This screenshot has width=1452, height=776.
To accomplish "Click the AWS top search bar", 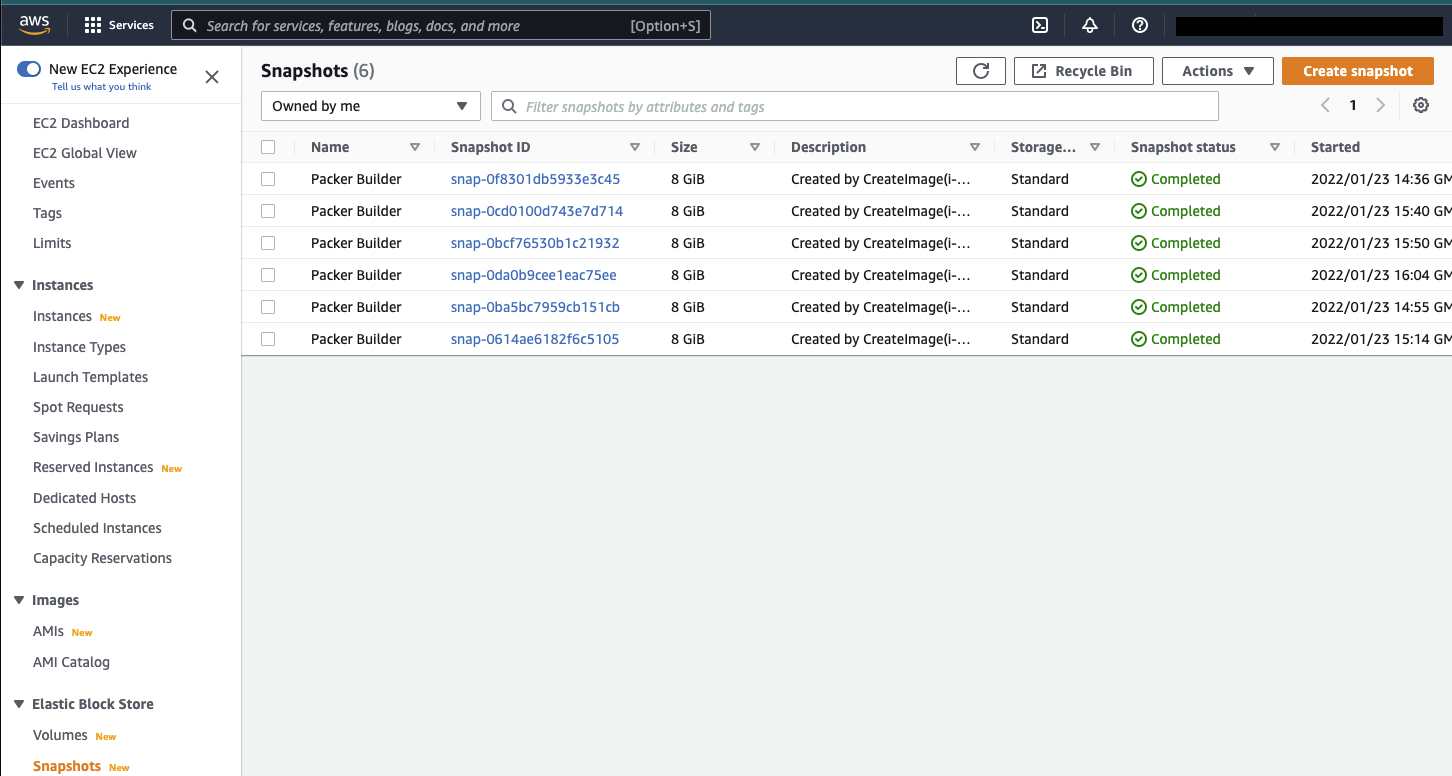I will 441,26.
